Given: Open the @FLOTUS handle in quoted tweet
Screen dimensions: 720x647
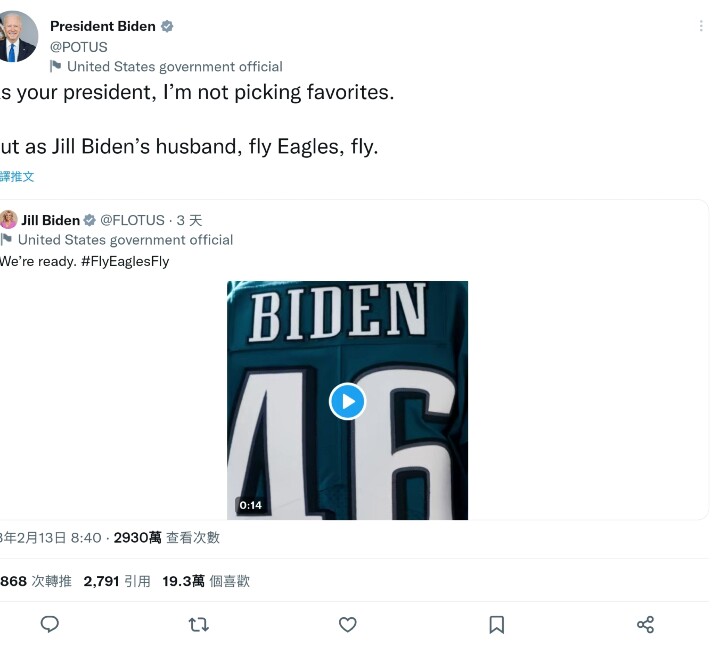Looking at the screenshot, I should pos(132,220).
